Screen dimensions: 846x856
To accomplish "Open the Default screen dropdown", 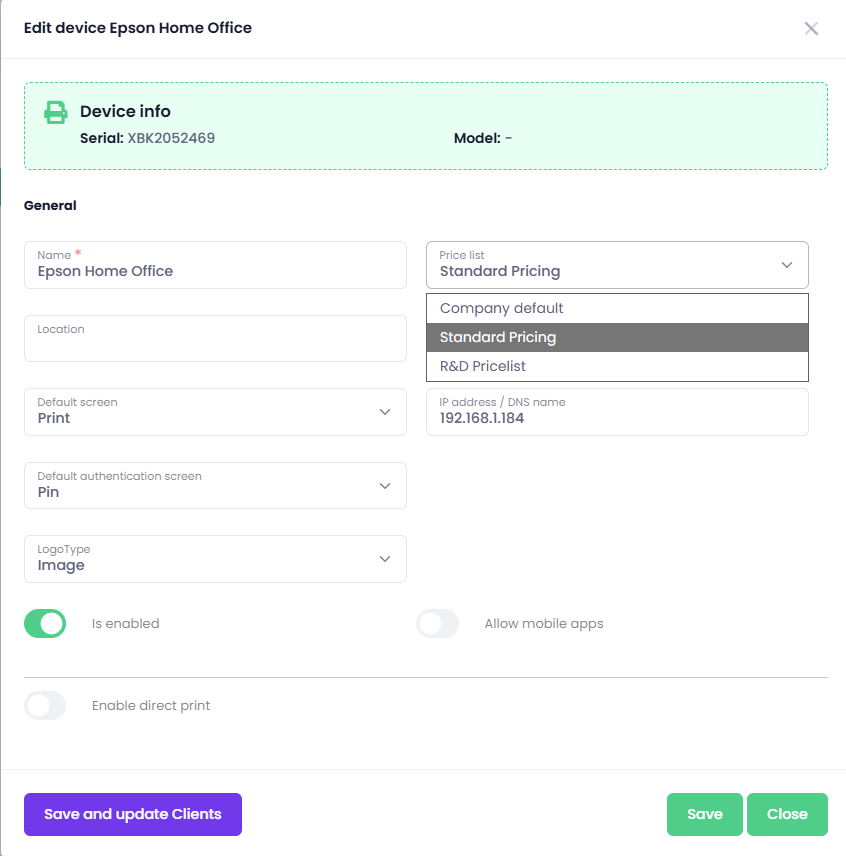I will click(215, 412).
